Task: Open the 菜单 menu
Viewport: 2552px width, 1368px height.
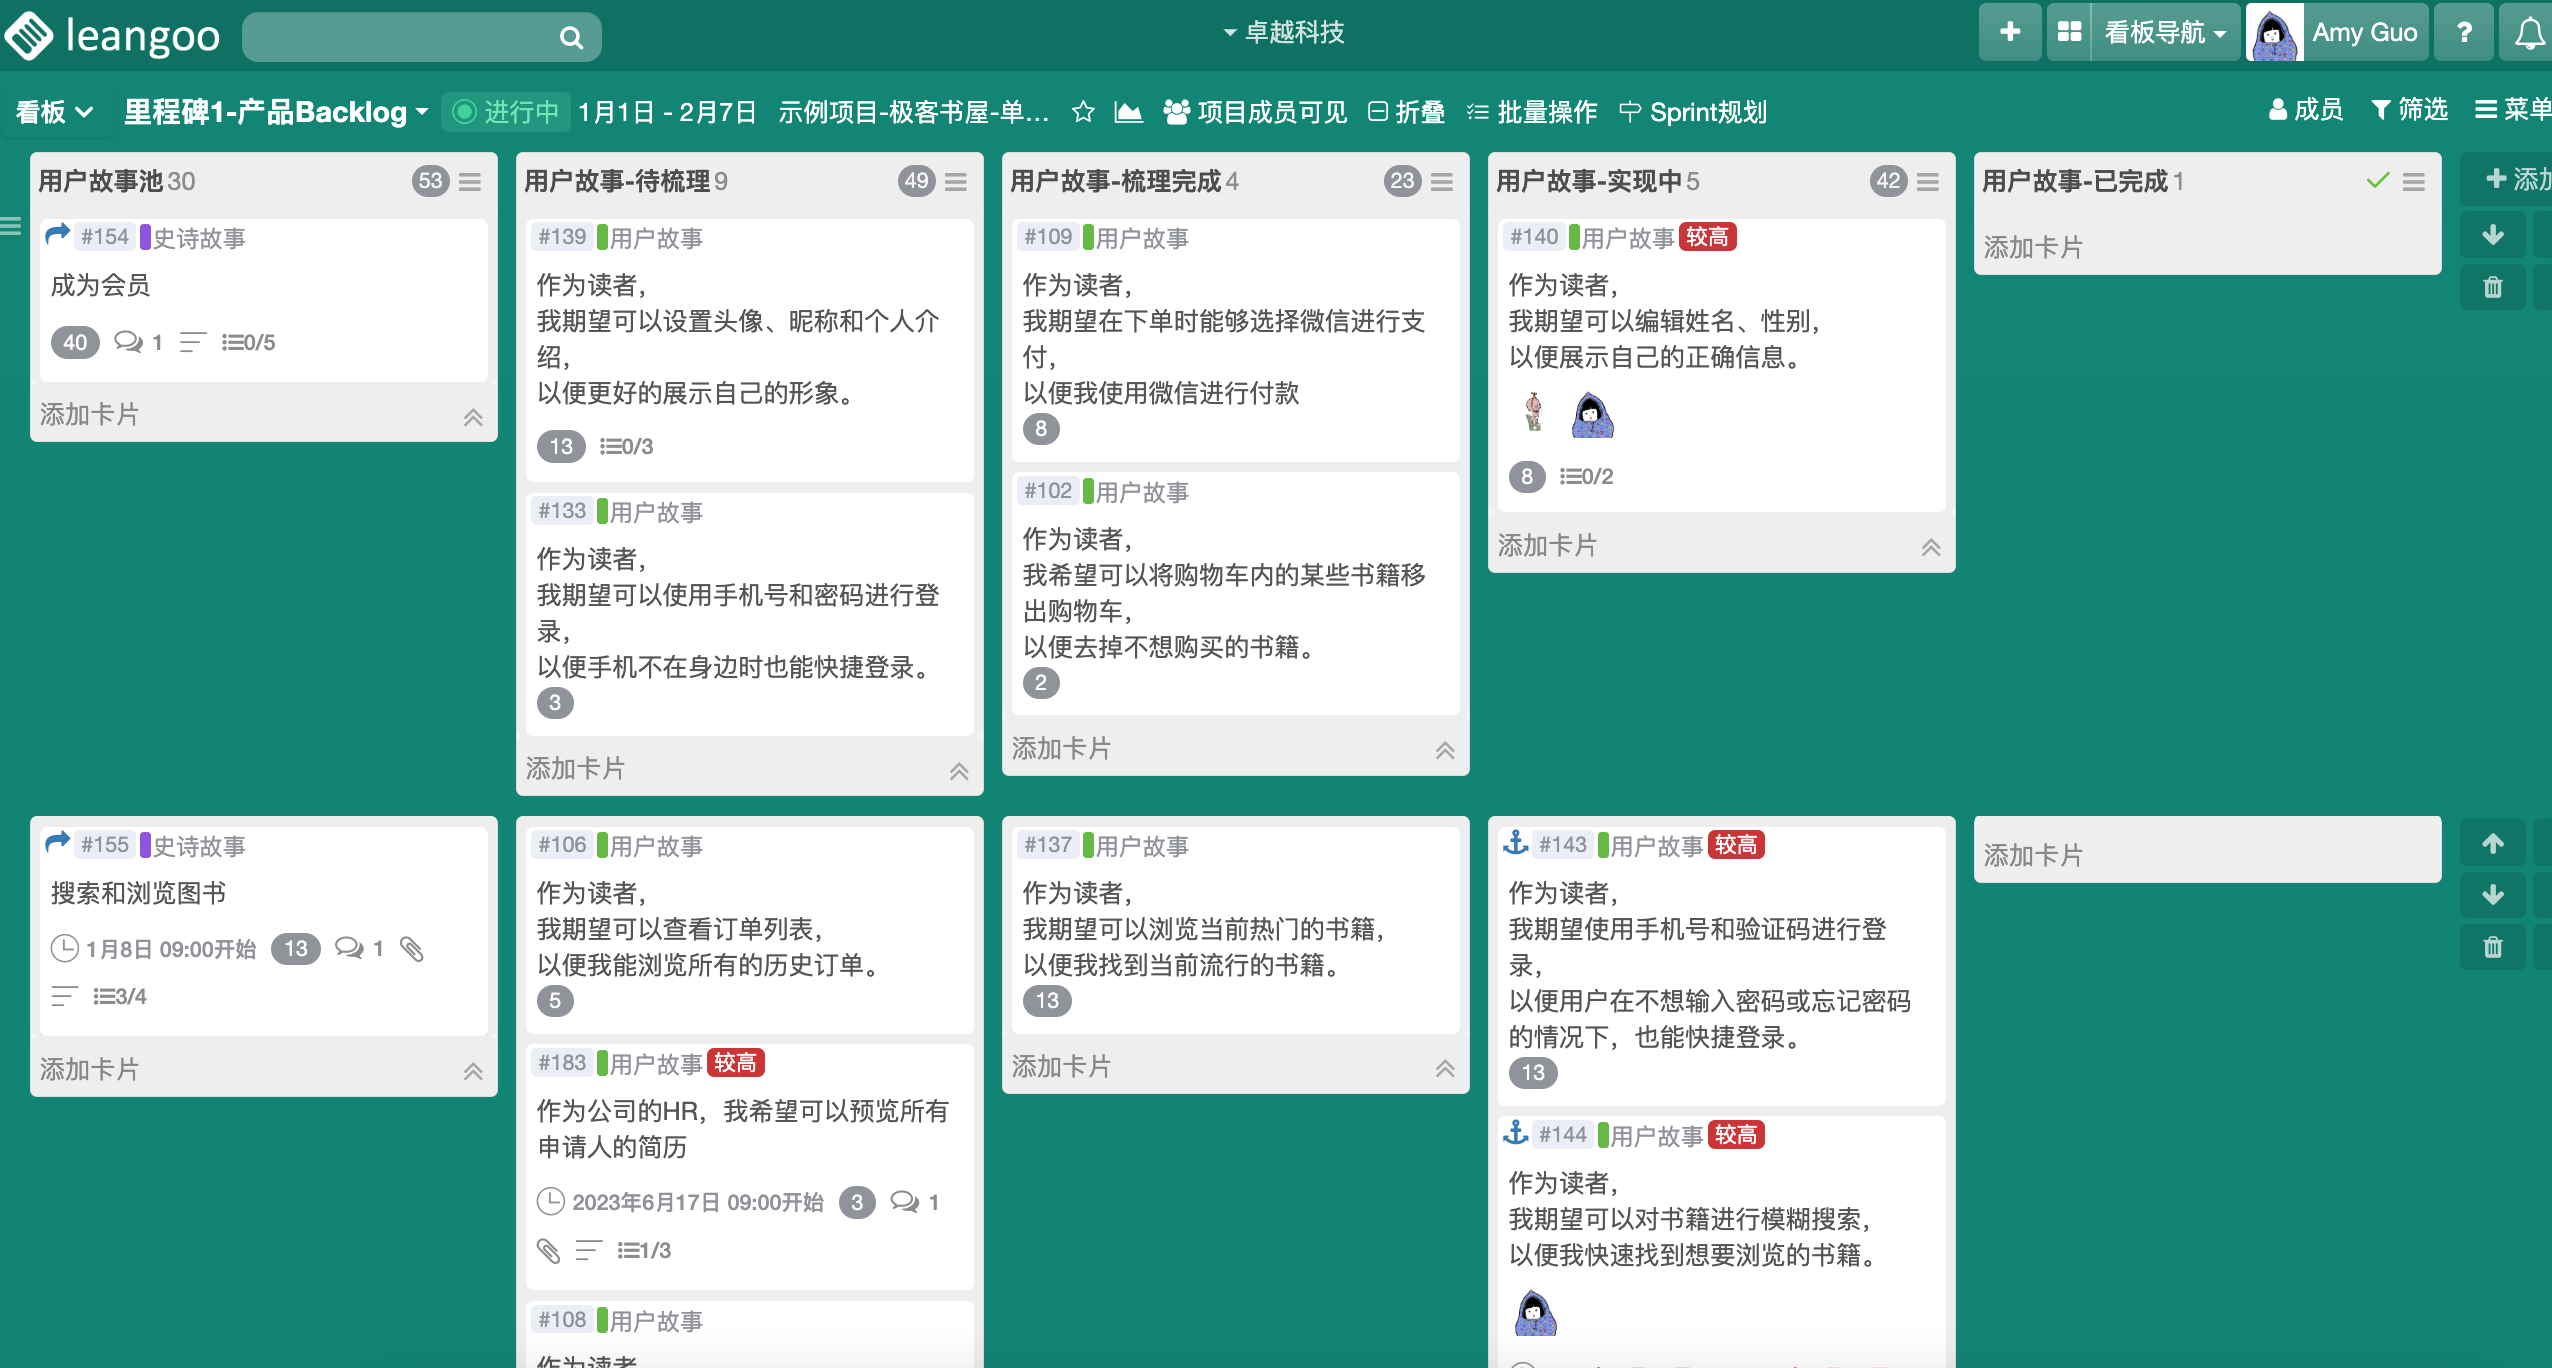Action: tap(2512, 110)
